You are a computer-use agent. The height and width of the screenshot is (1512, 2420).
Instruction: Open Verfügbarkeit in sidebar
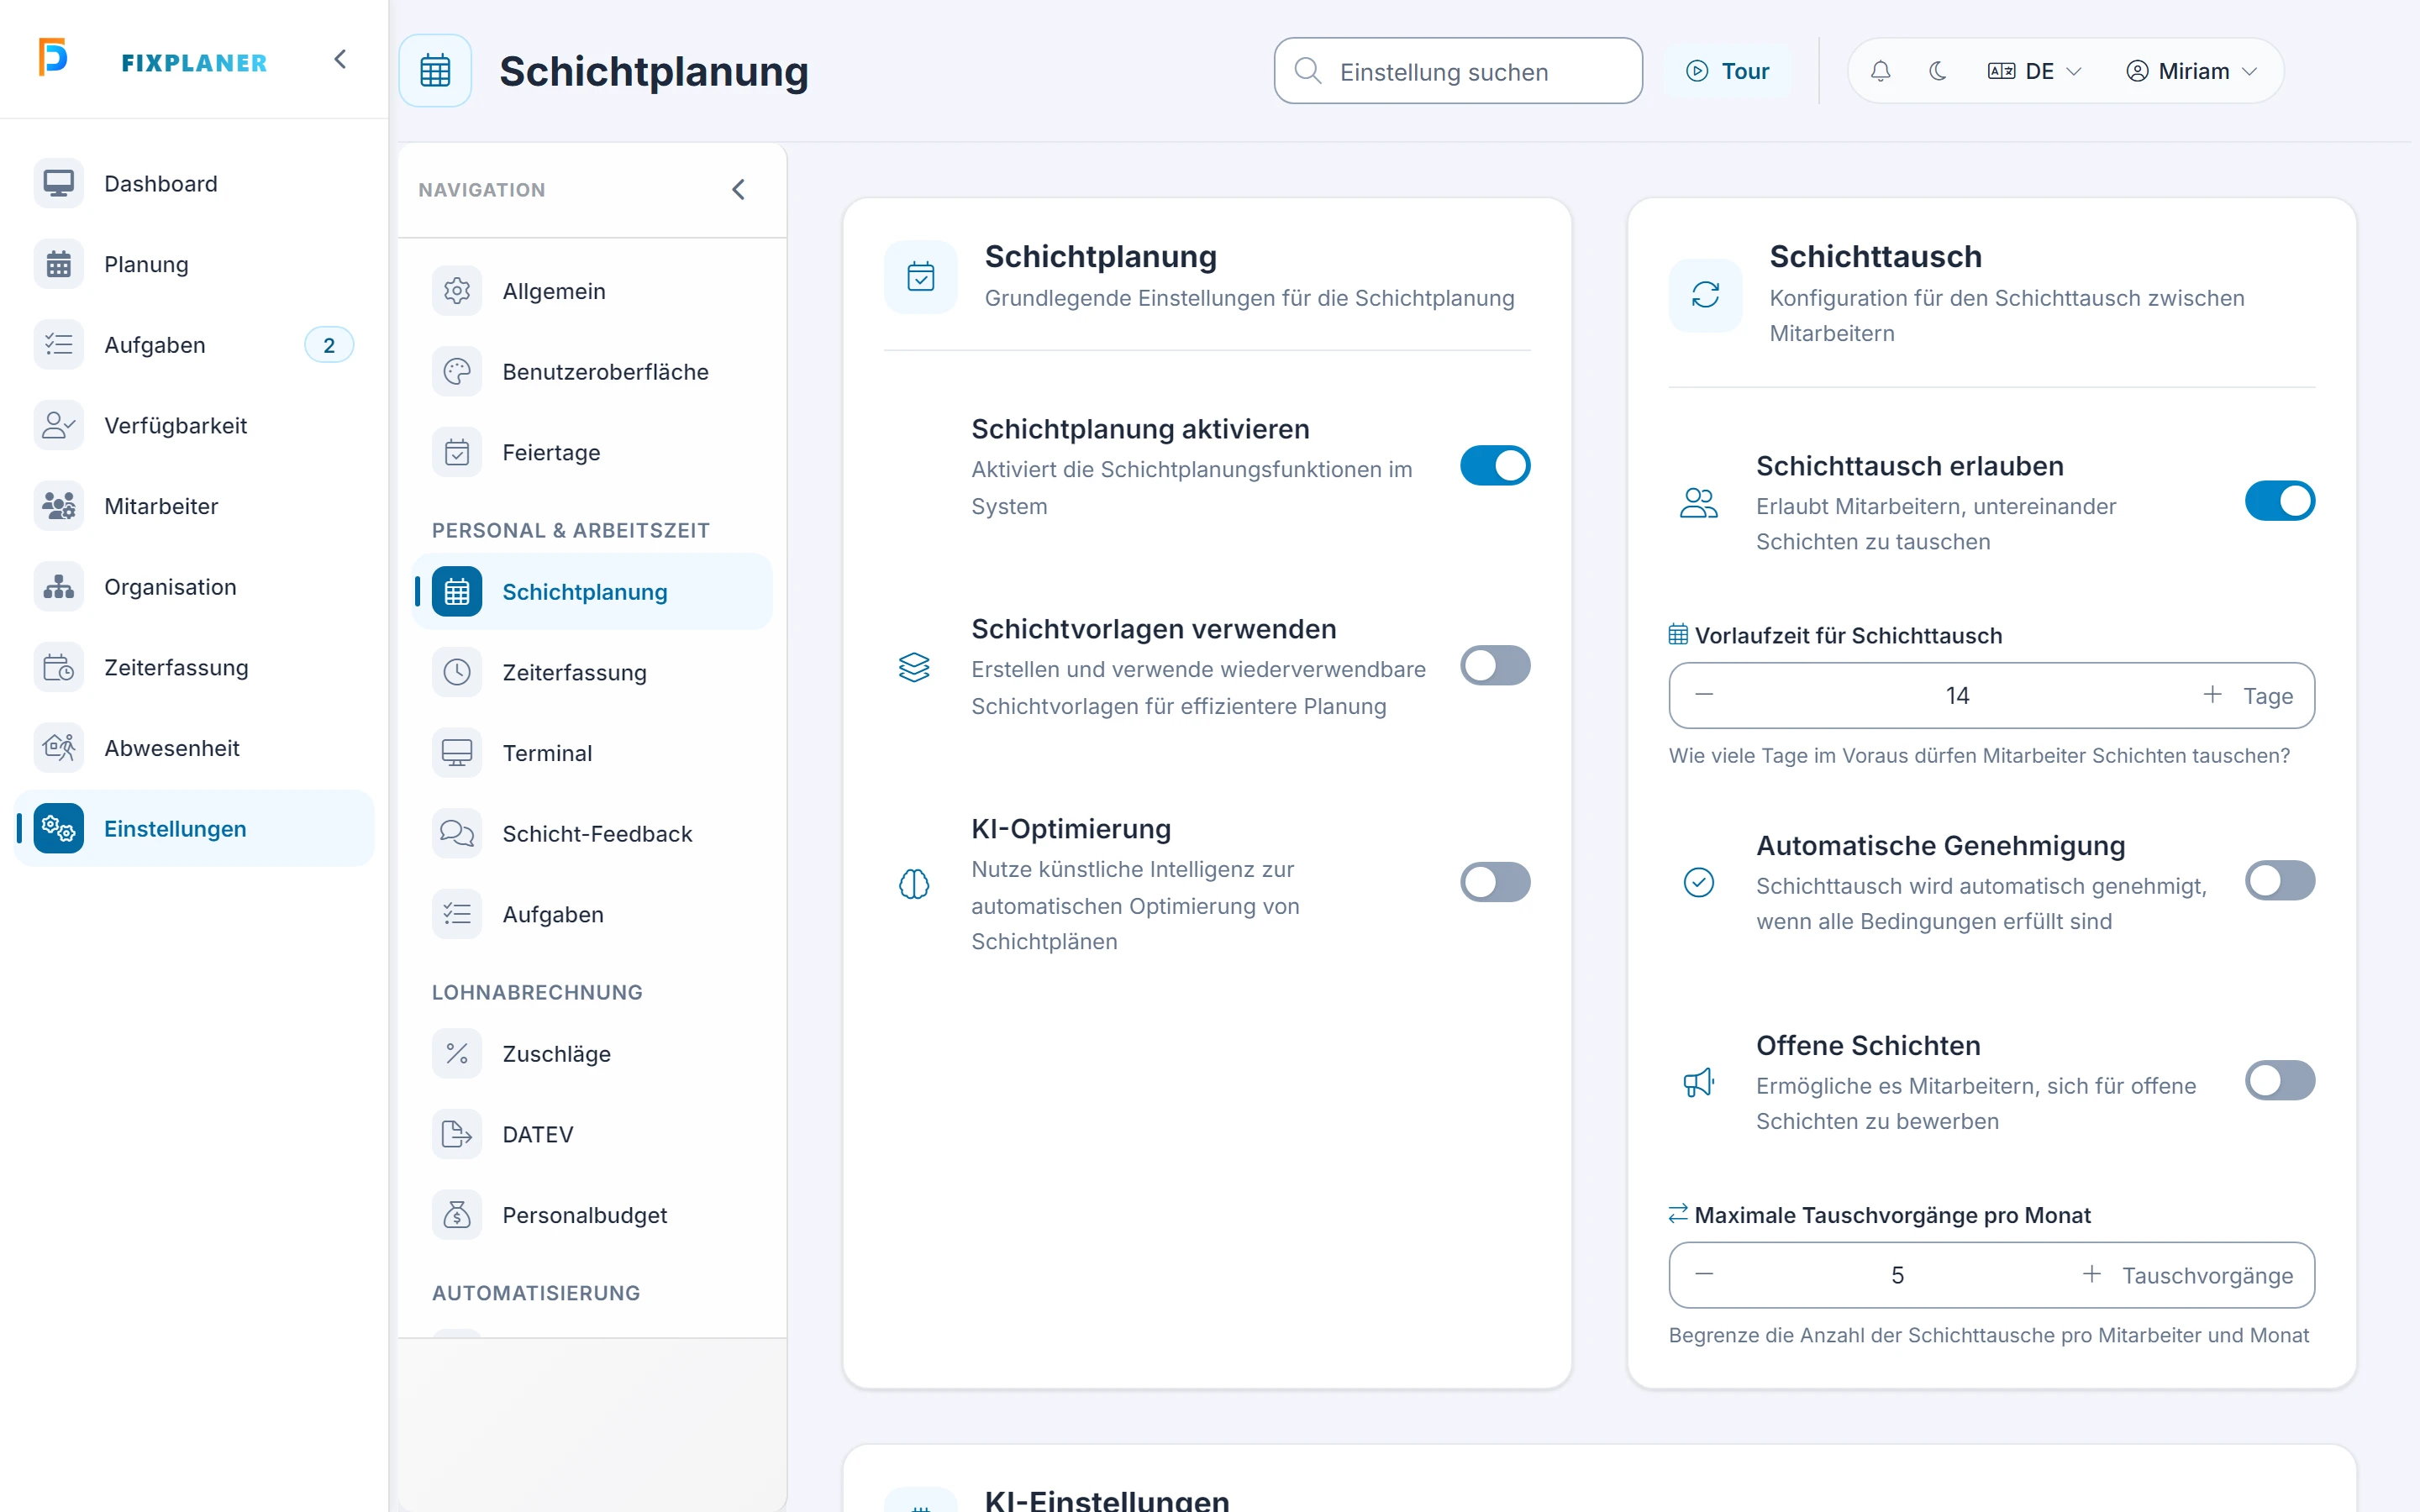pyautogui.click(x=194, y=425)
